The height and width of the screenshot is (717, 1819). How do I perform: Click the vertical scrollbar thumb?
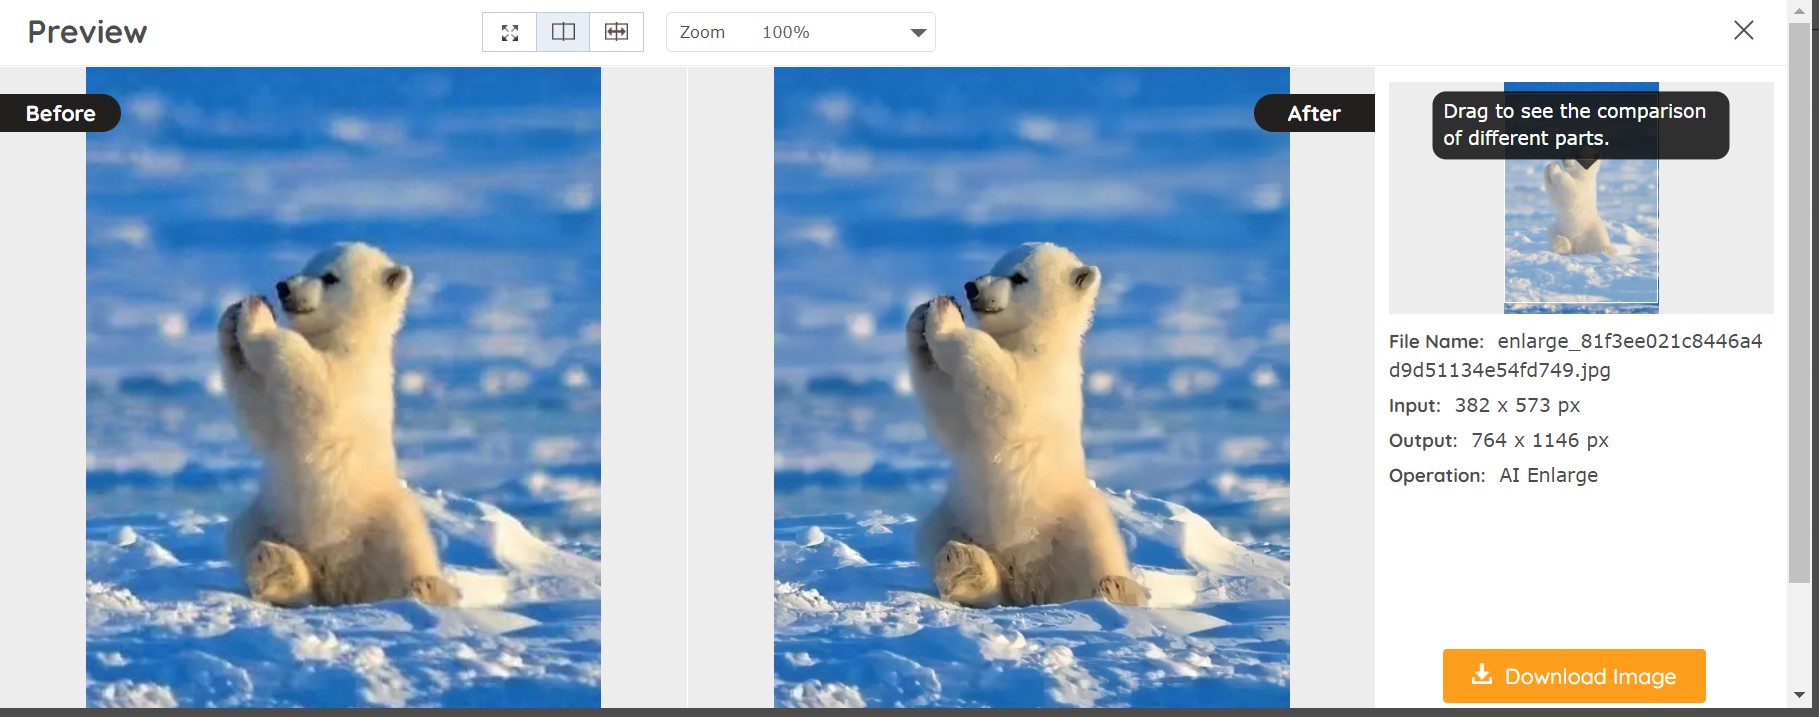(x=1799, y=300)
